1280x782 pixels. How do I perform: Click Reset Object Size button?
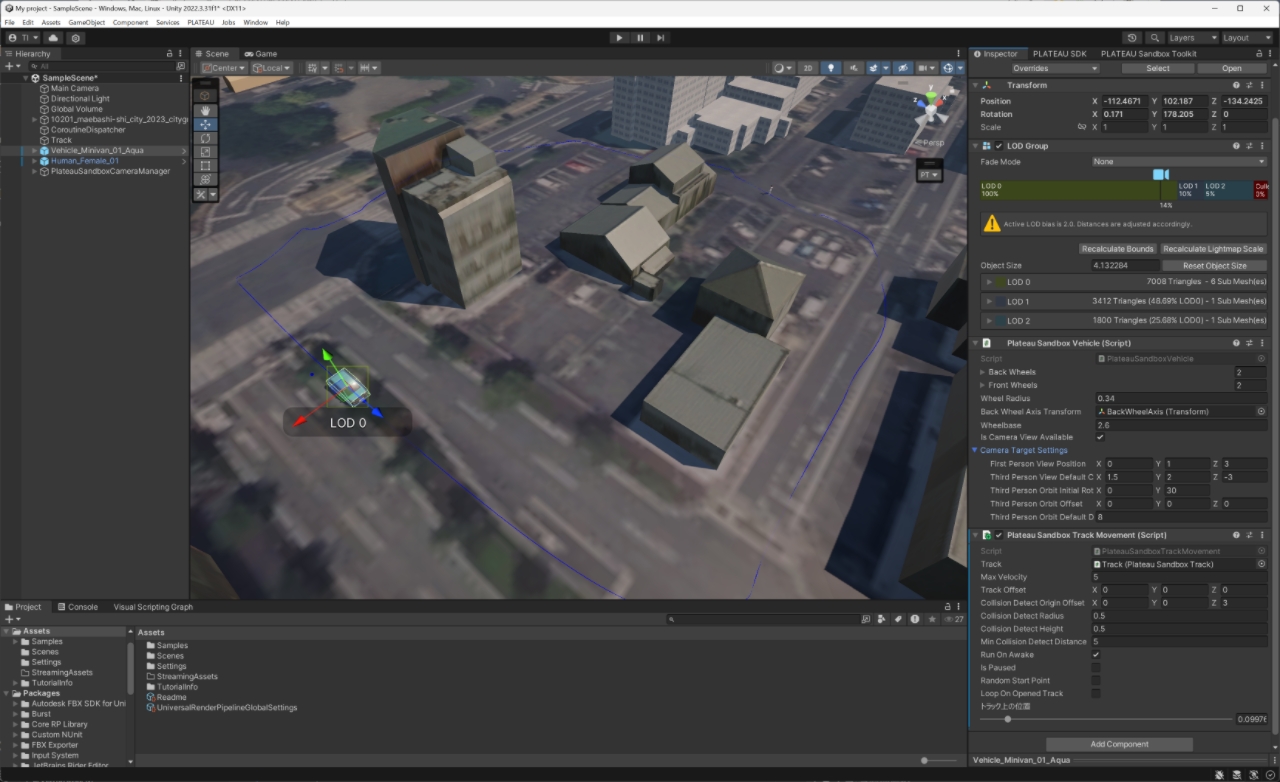(x=1215, y=266)
